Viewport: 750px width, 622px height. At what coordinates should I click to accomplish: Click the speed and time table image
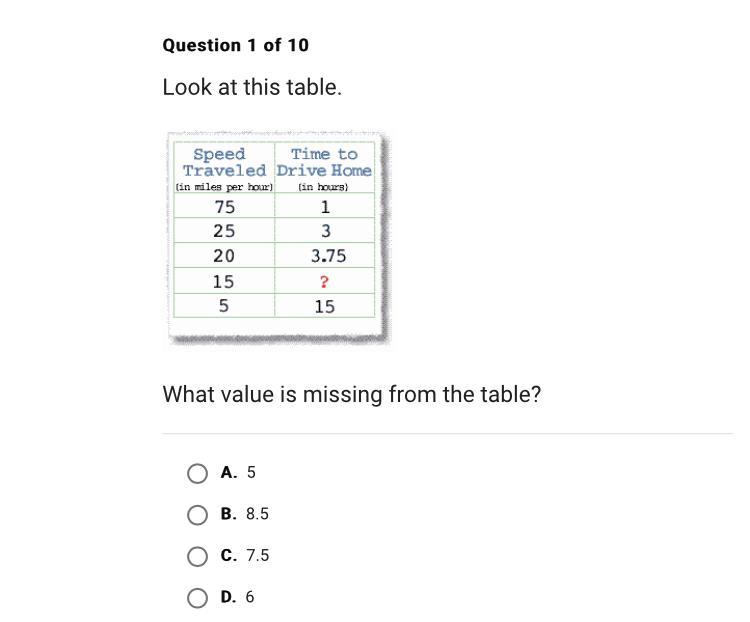pos(275,238)
